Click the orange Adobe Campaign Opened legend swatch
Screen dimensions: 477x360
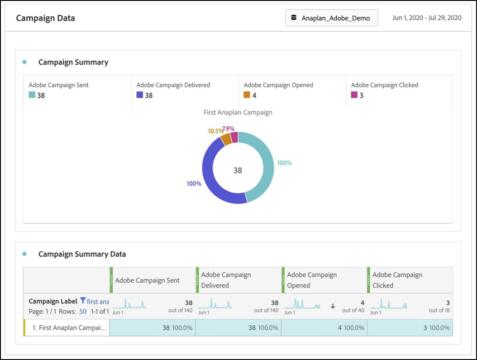pos(247,95)
